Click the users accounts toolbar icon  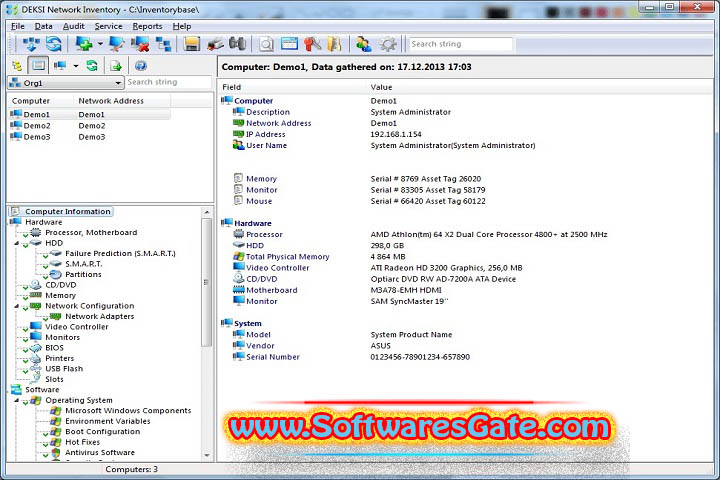point(364,44)
